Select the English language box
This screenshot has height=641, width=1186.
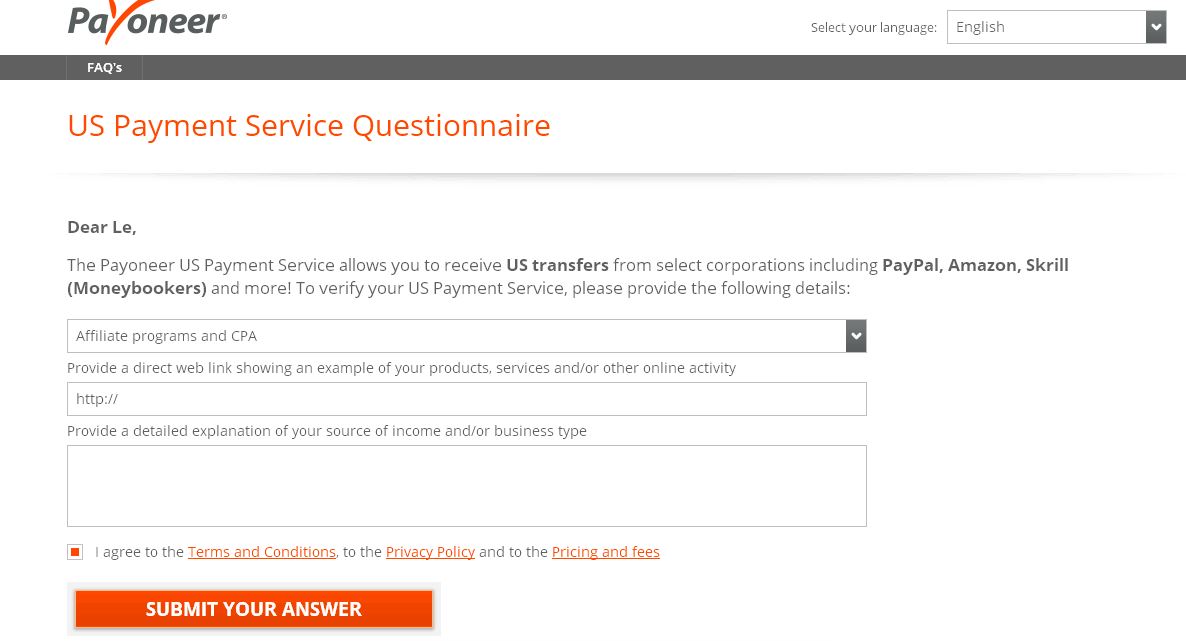pos(1046,27)
